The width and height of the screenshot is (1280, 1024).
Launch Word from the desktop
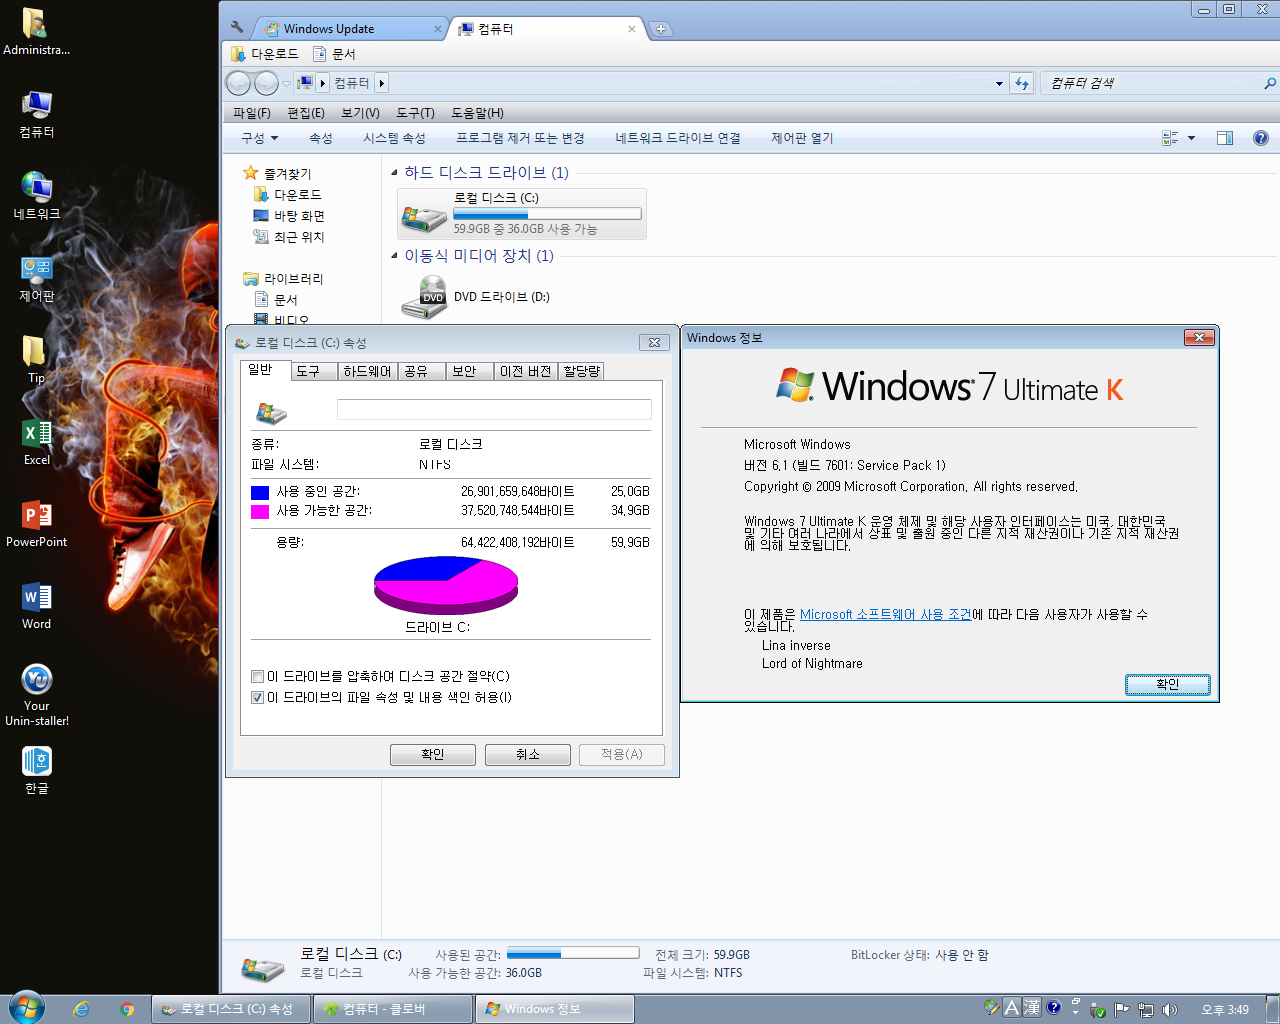[x=36, y=605]
